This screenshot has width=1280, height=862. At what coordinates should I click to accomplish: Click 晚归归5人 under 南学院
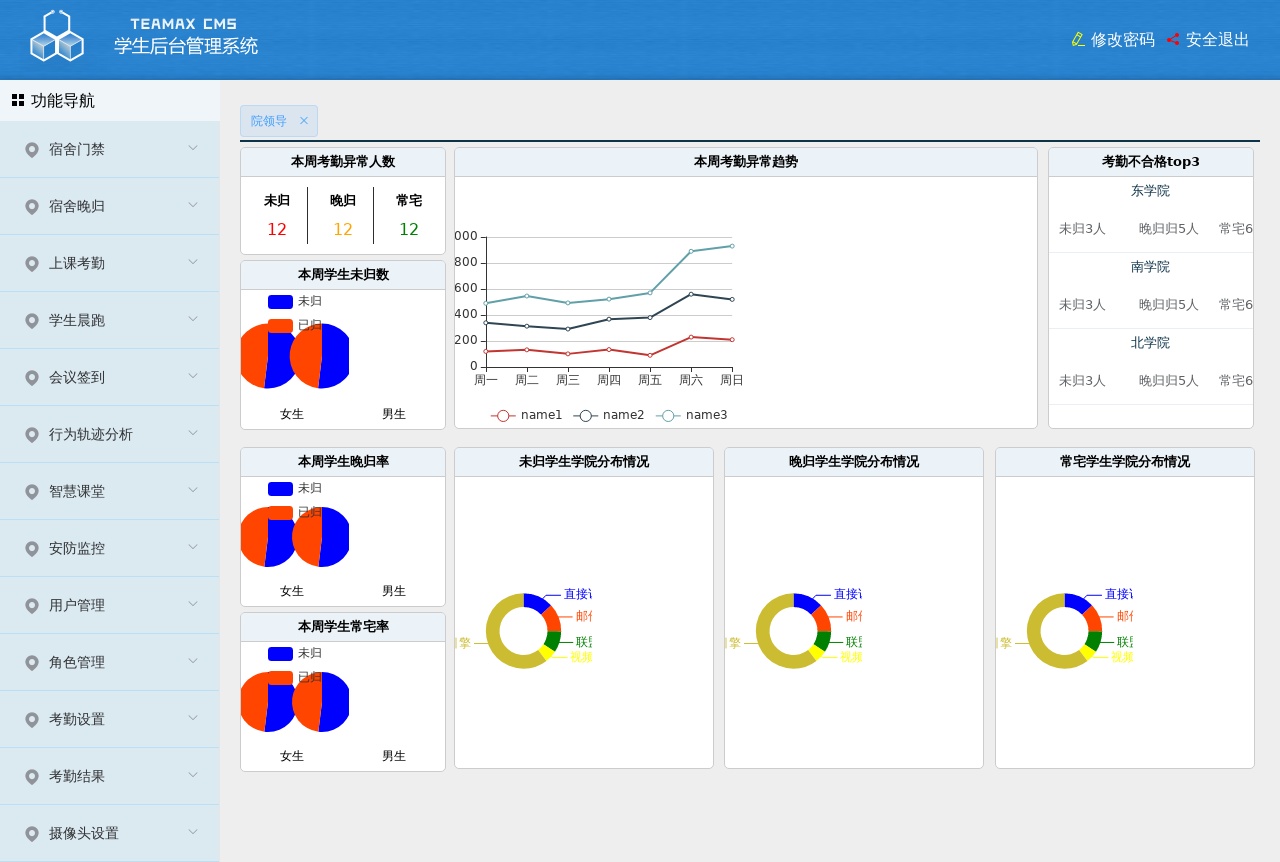(x=1168, y=305)
